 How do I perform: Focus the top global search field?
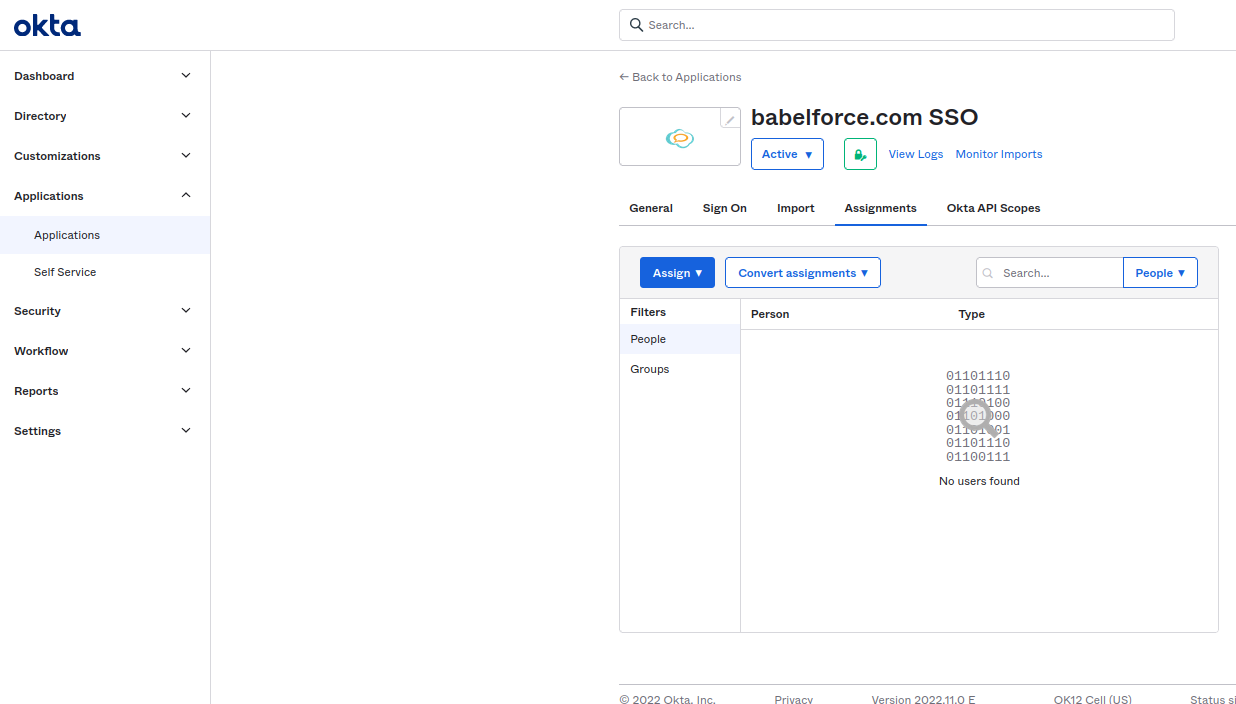897,25
